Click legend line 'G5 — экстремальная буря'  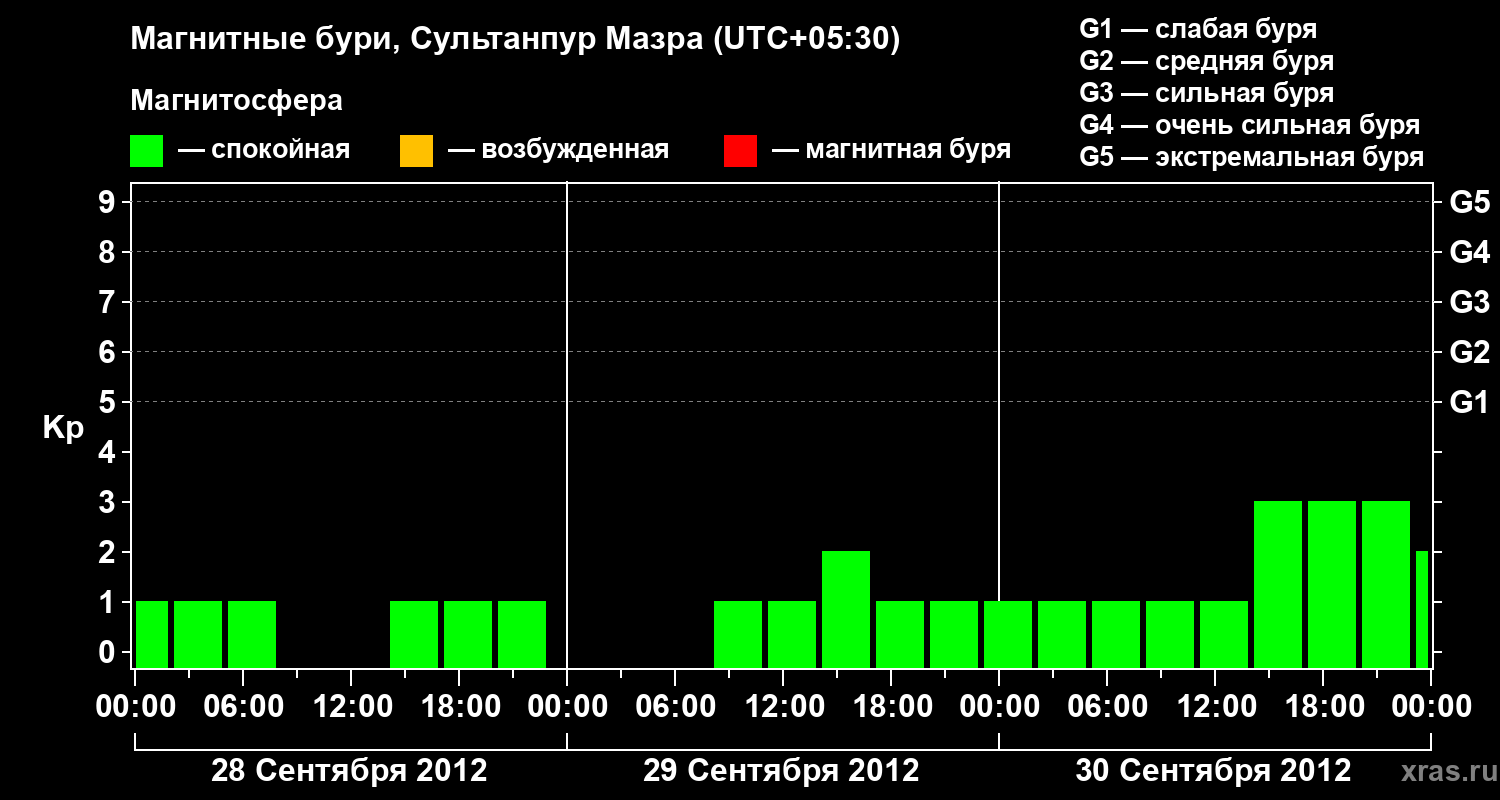(1252, 157)
